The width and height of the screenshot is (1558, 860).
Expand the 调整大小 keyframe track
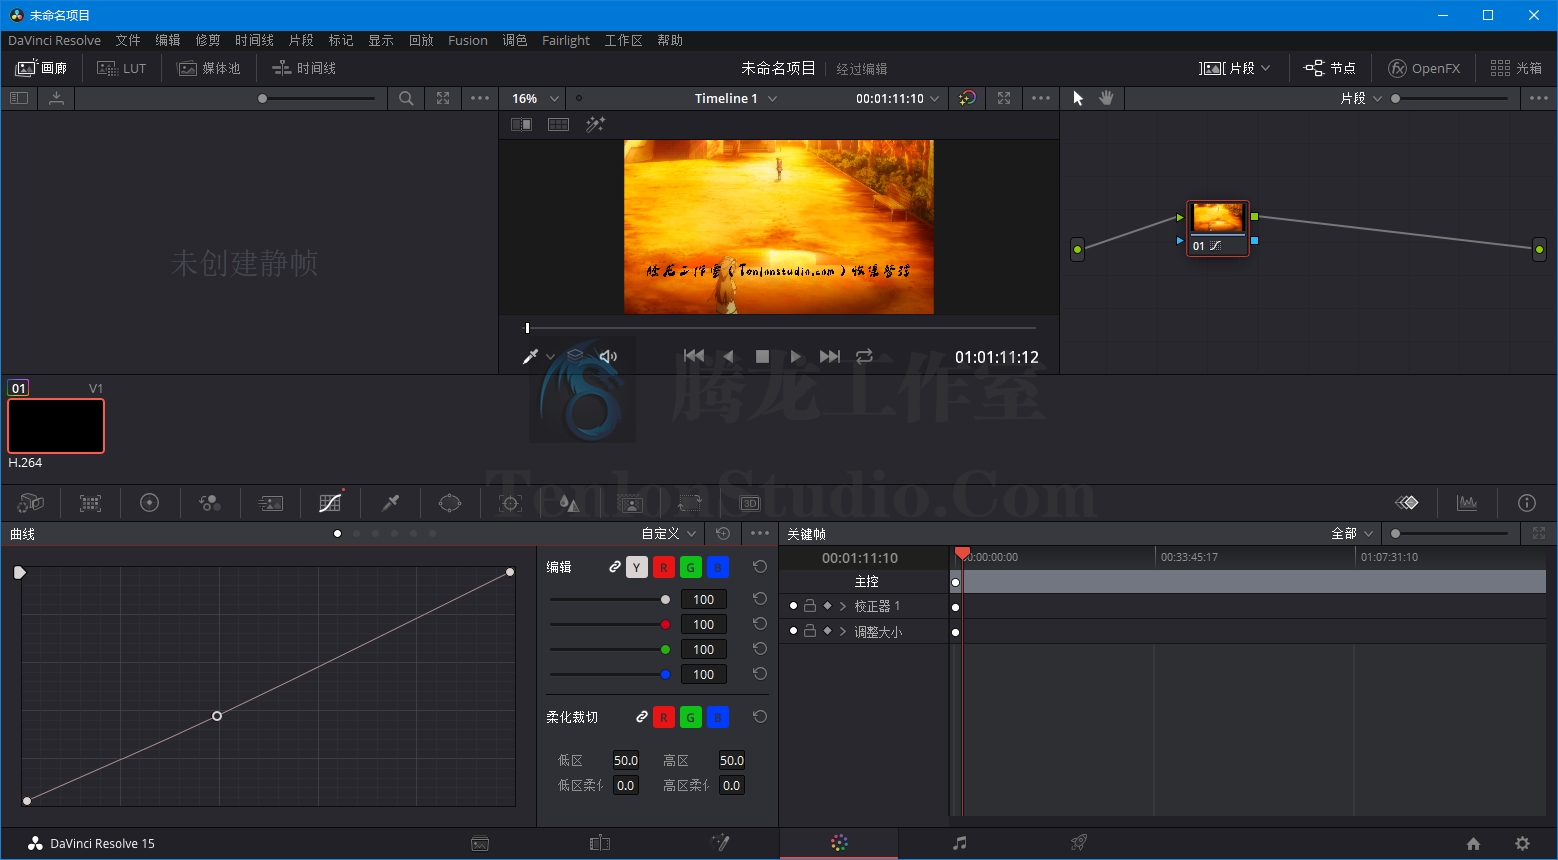point(843,631)
